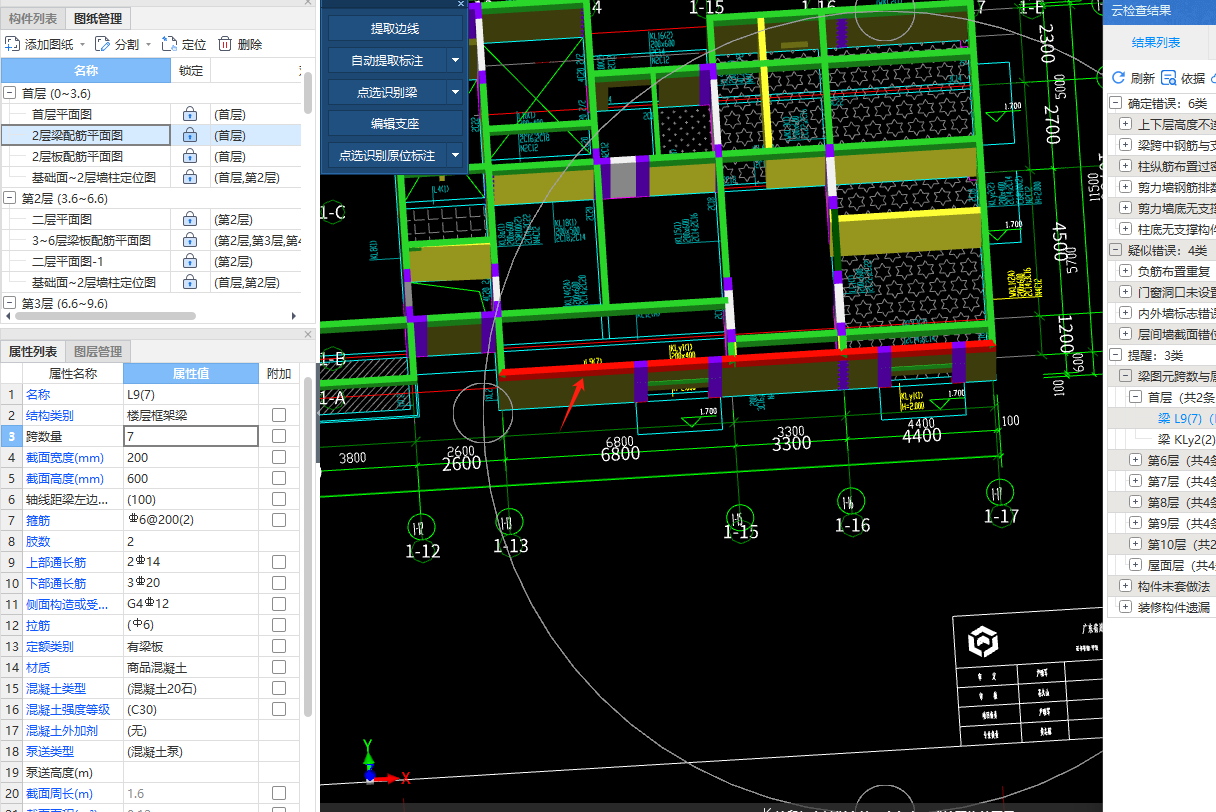The width and height of the screenshot is (1216, 812).
Task: Click the 自动提取标注 button
Action: (x=387, y=60)
